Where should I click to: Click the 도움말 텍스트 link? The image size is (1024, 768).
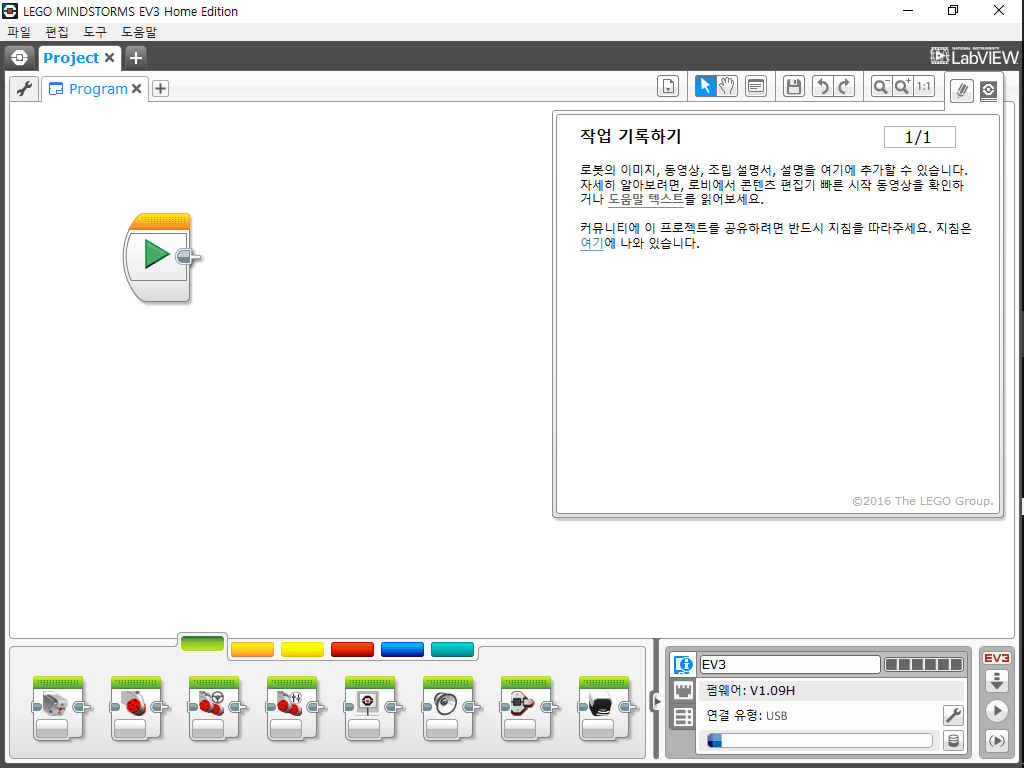(x=645, y=199)
